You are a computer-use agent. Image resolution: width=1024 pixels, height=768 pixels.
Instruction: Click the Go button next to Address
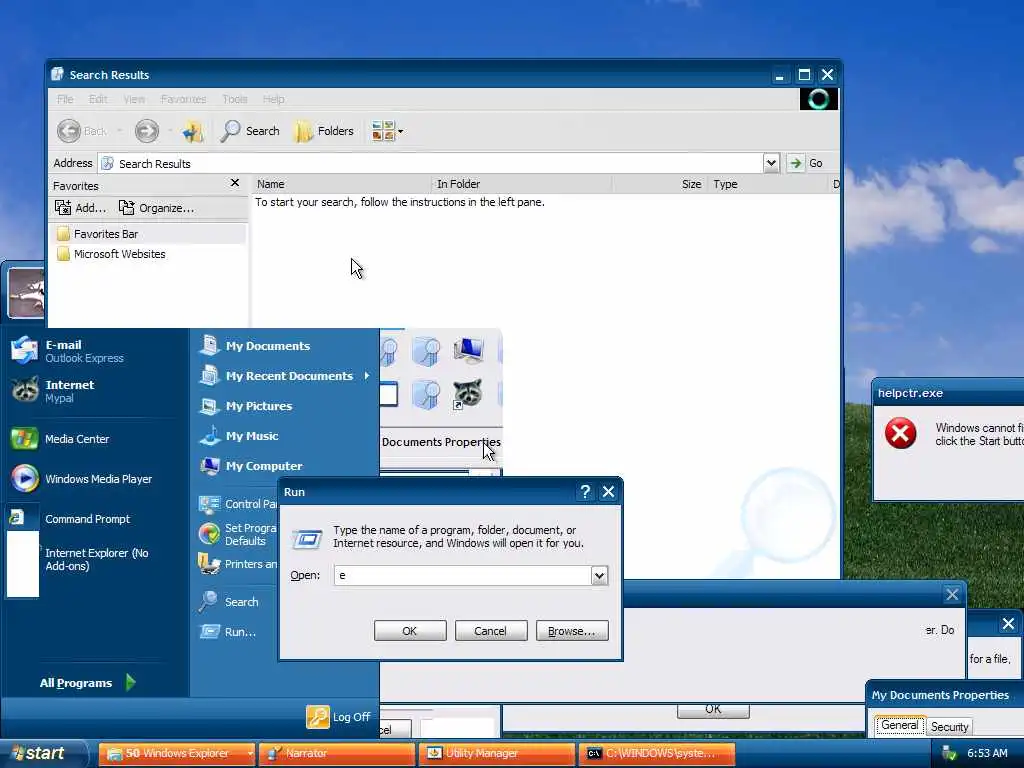[805, 163]
